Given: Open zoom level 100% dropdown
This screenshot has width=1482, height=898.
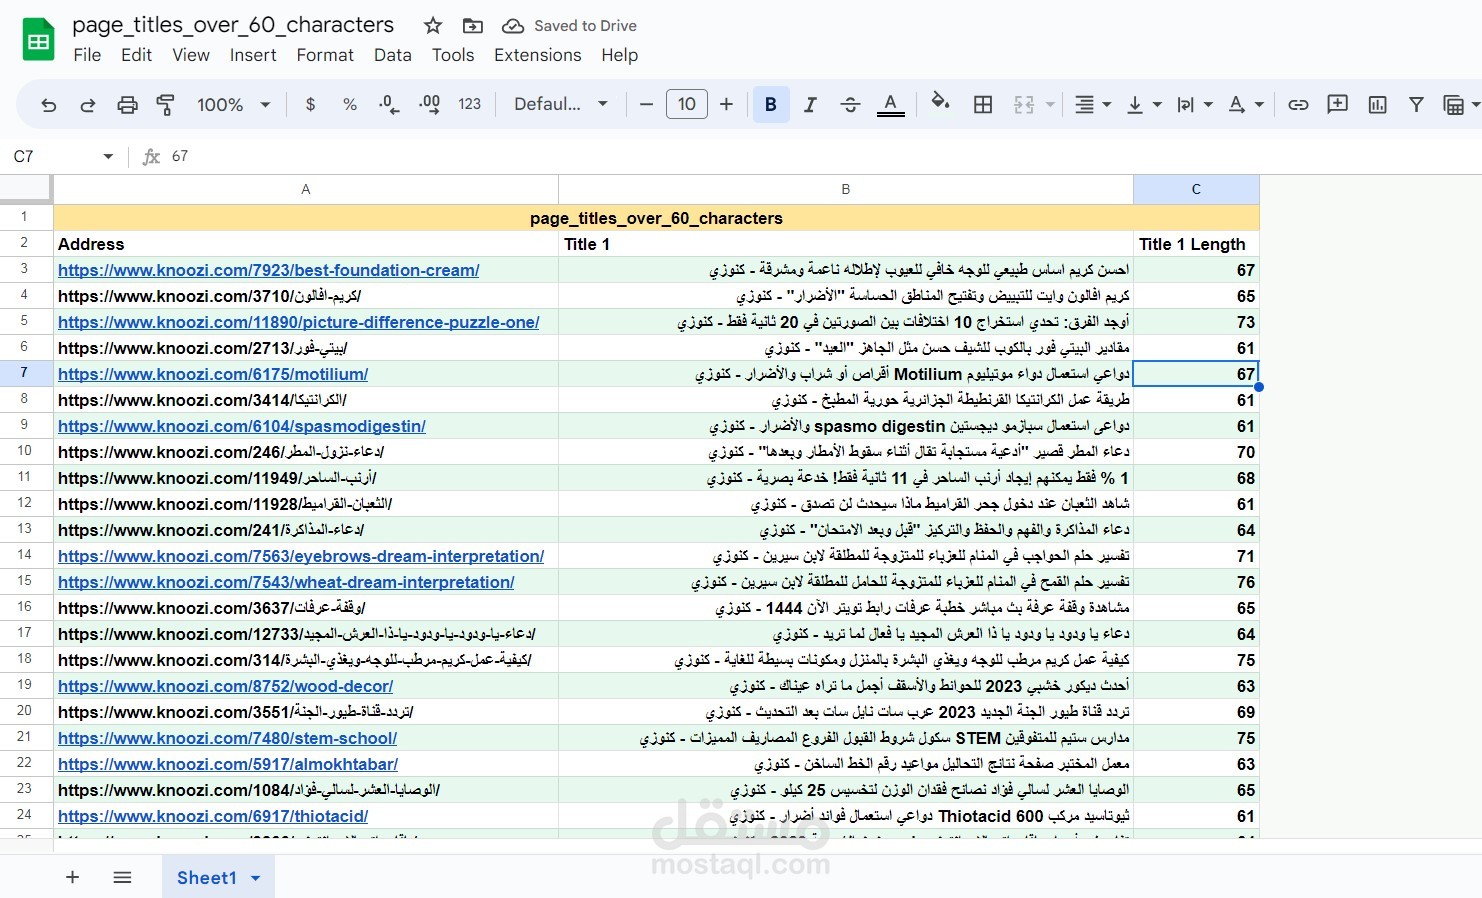Looking at the screenshot, I should pos(234,104).
